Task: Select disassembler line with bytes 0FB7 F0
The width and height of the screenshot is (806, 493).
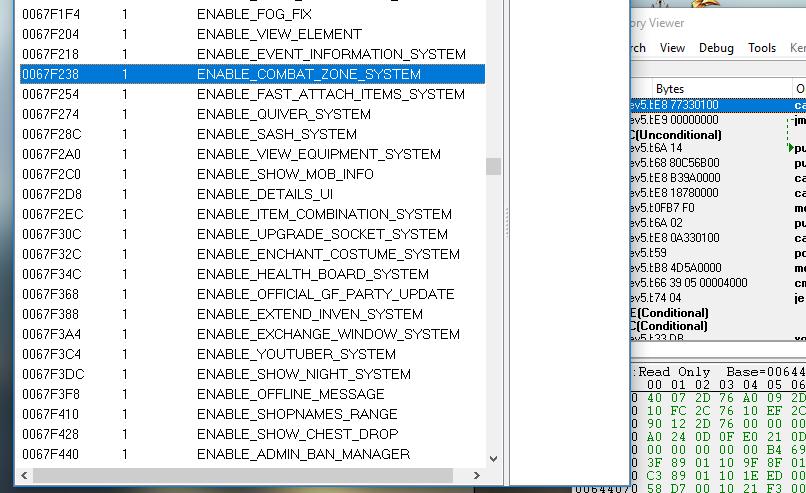Action: click(x=719, y=208)
